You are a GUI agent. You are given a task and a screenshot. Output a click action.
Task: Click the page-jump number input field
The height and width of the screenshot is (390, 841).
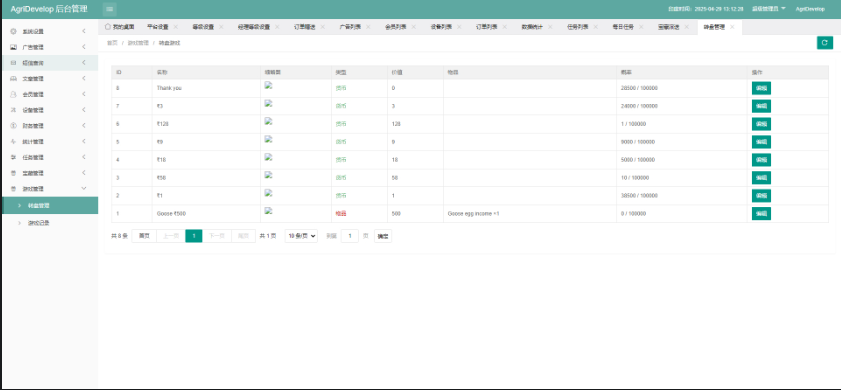click(x=350, y=236)
